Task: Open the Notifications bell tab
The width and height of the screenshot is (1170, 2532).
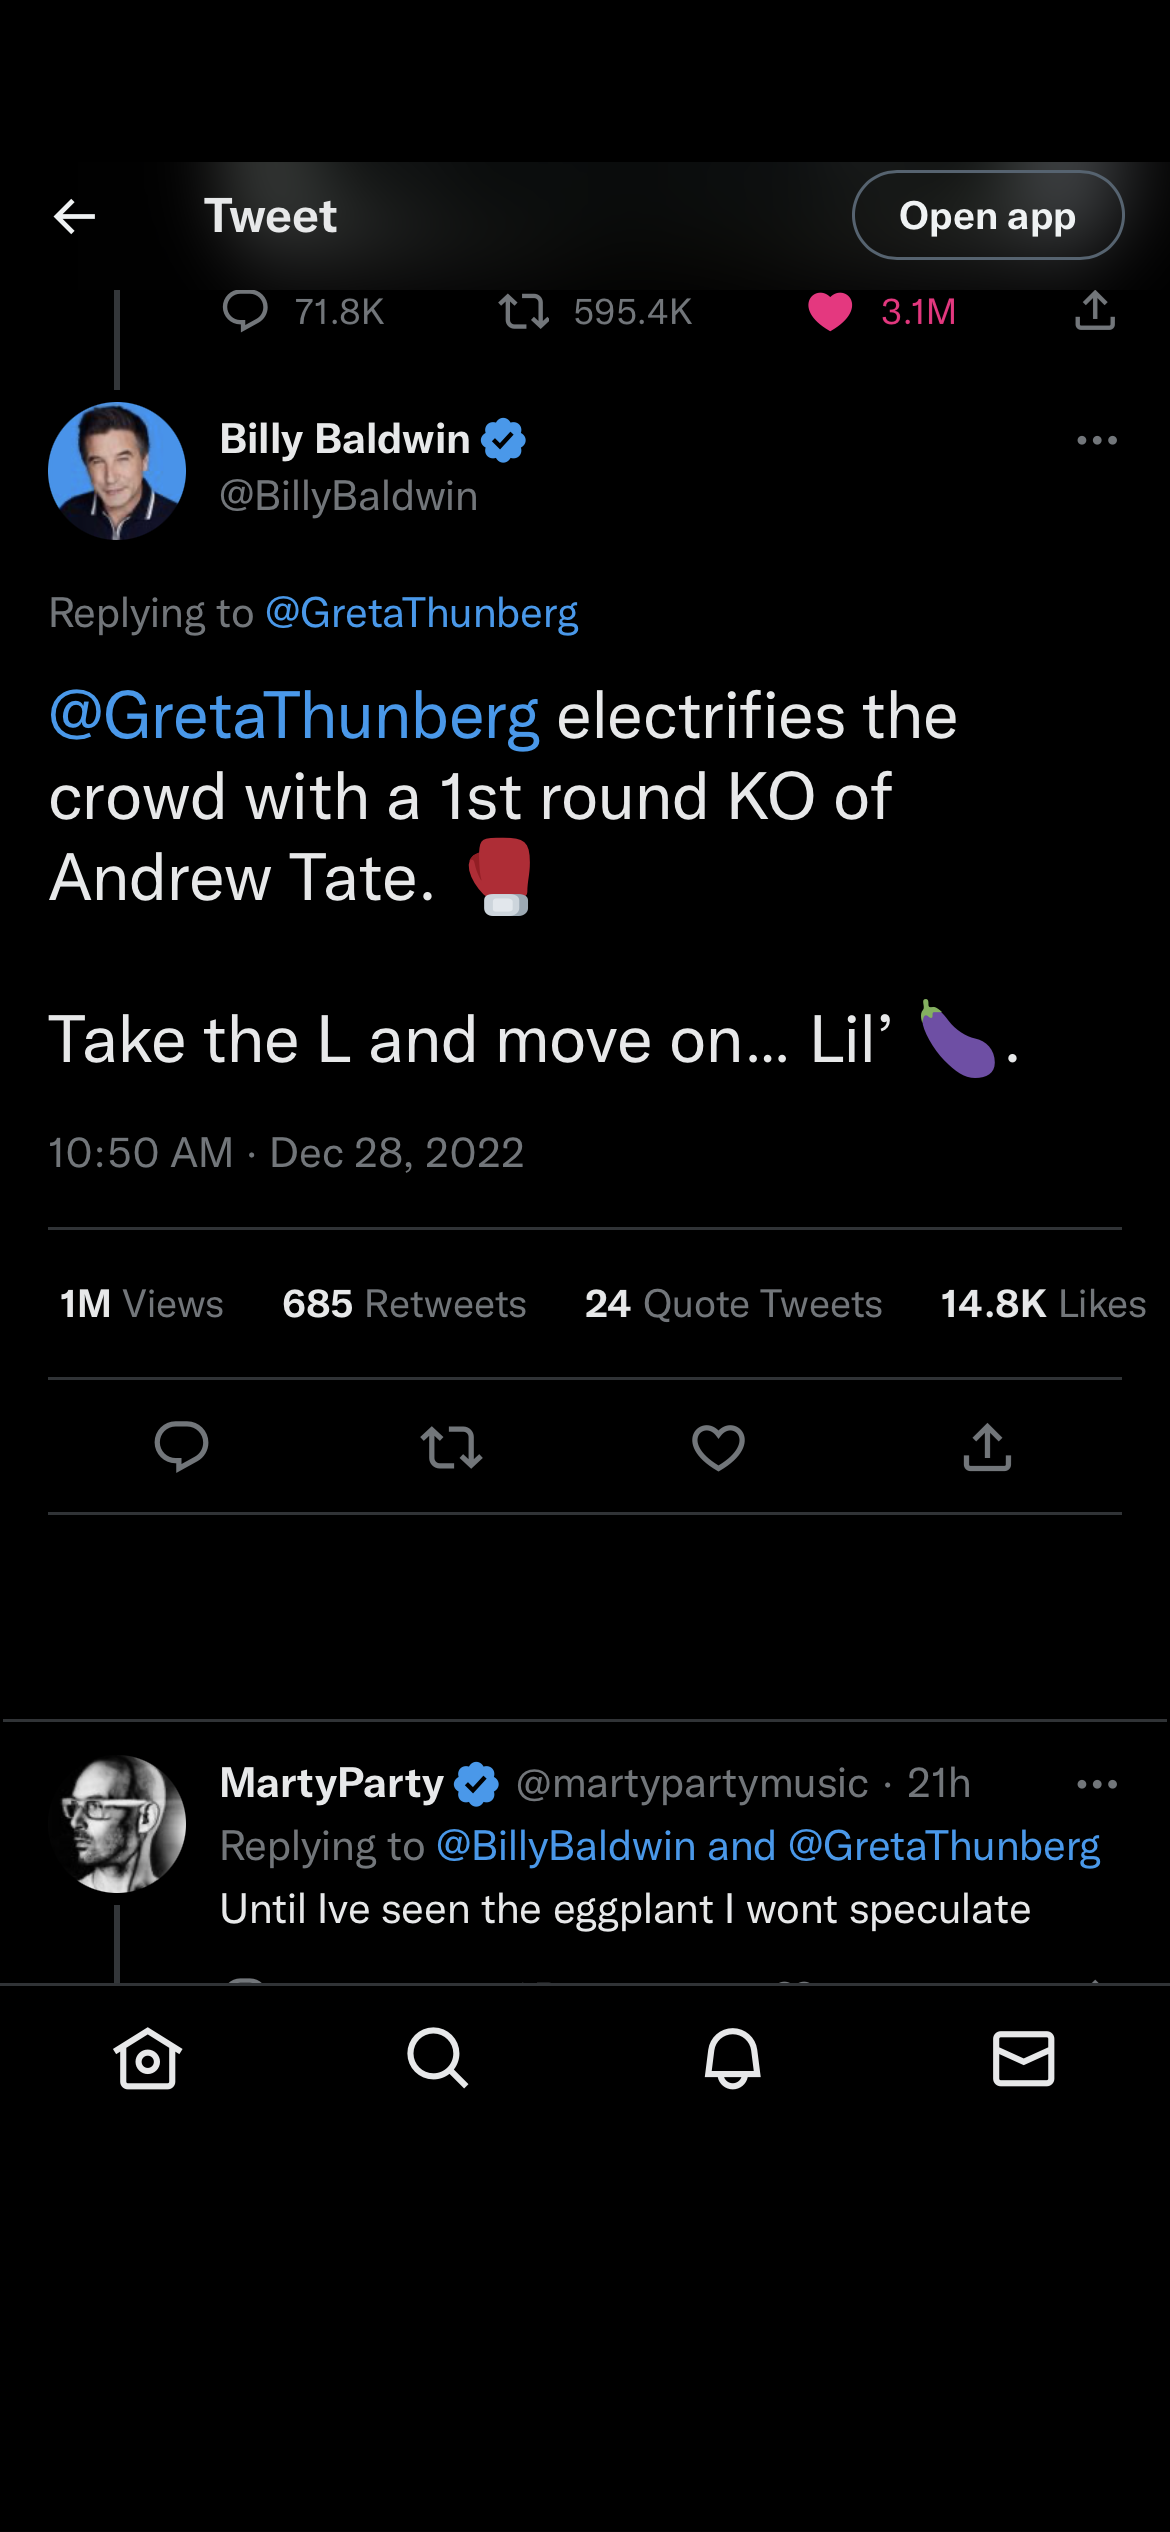Action: click(x=732, y=2058)
